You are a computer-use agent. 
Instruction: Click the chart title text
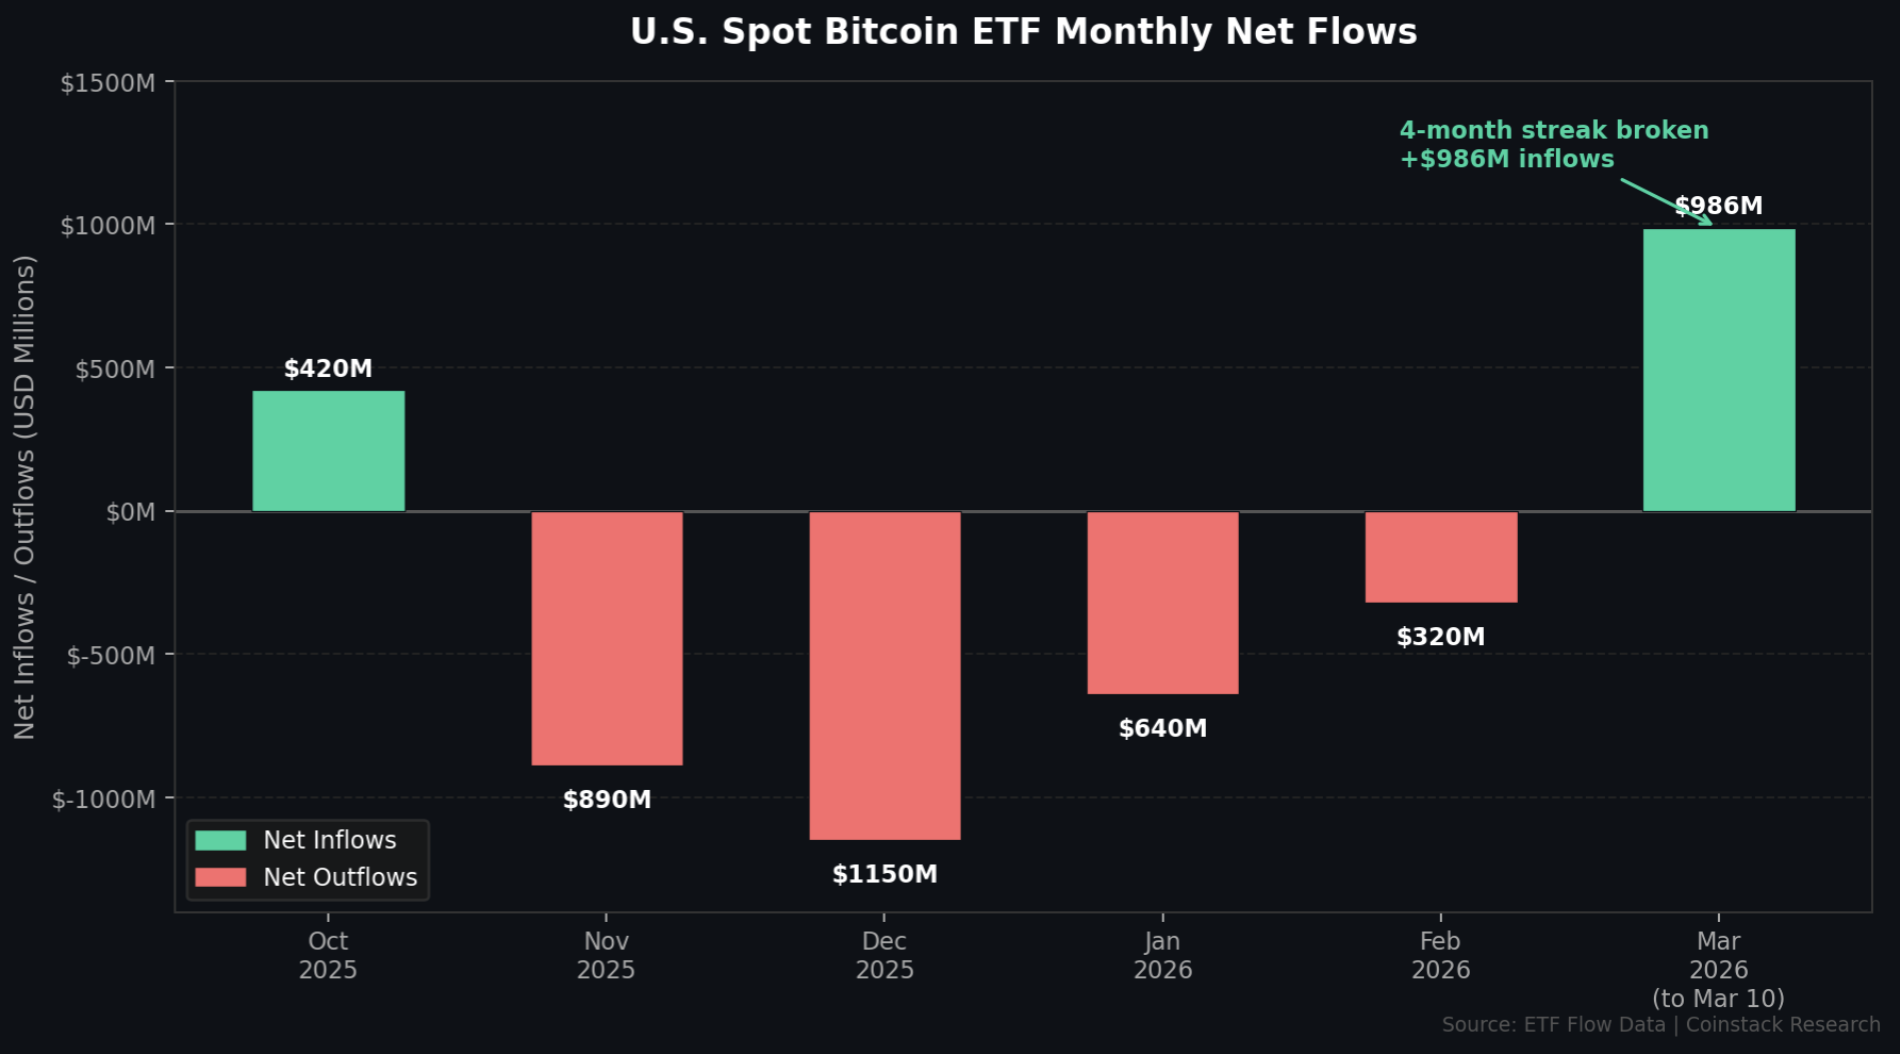tap(1023, 32)
